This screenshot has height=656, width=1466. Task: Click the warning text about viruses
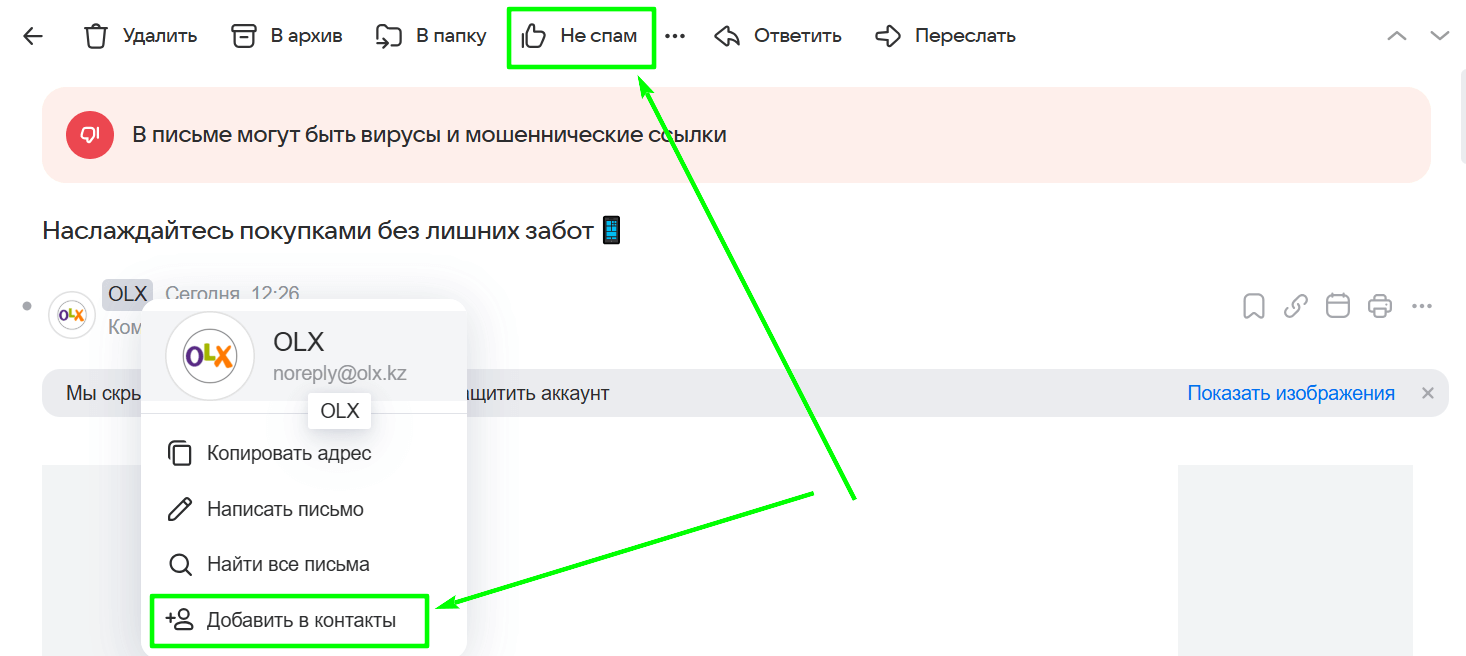pyautogui.click(x=429, y=134)
